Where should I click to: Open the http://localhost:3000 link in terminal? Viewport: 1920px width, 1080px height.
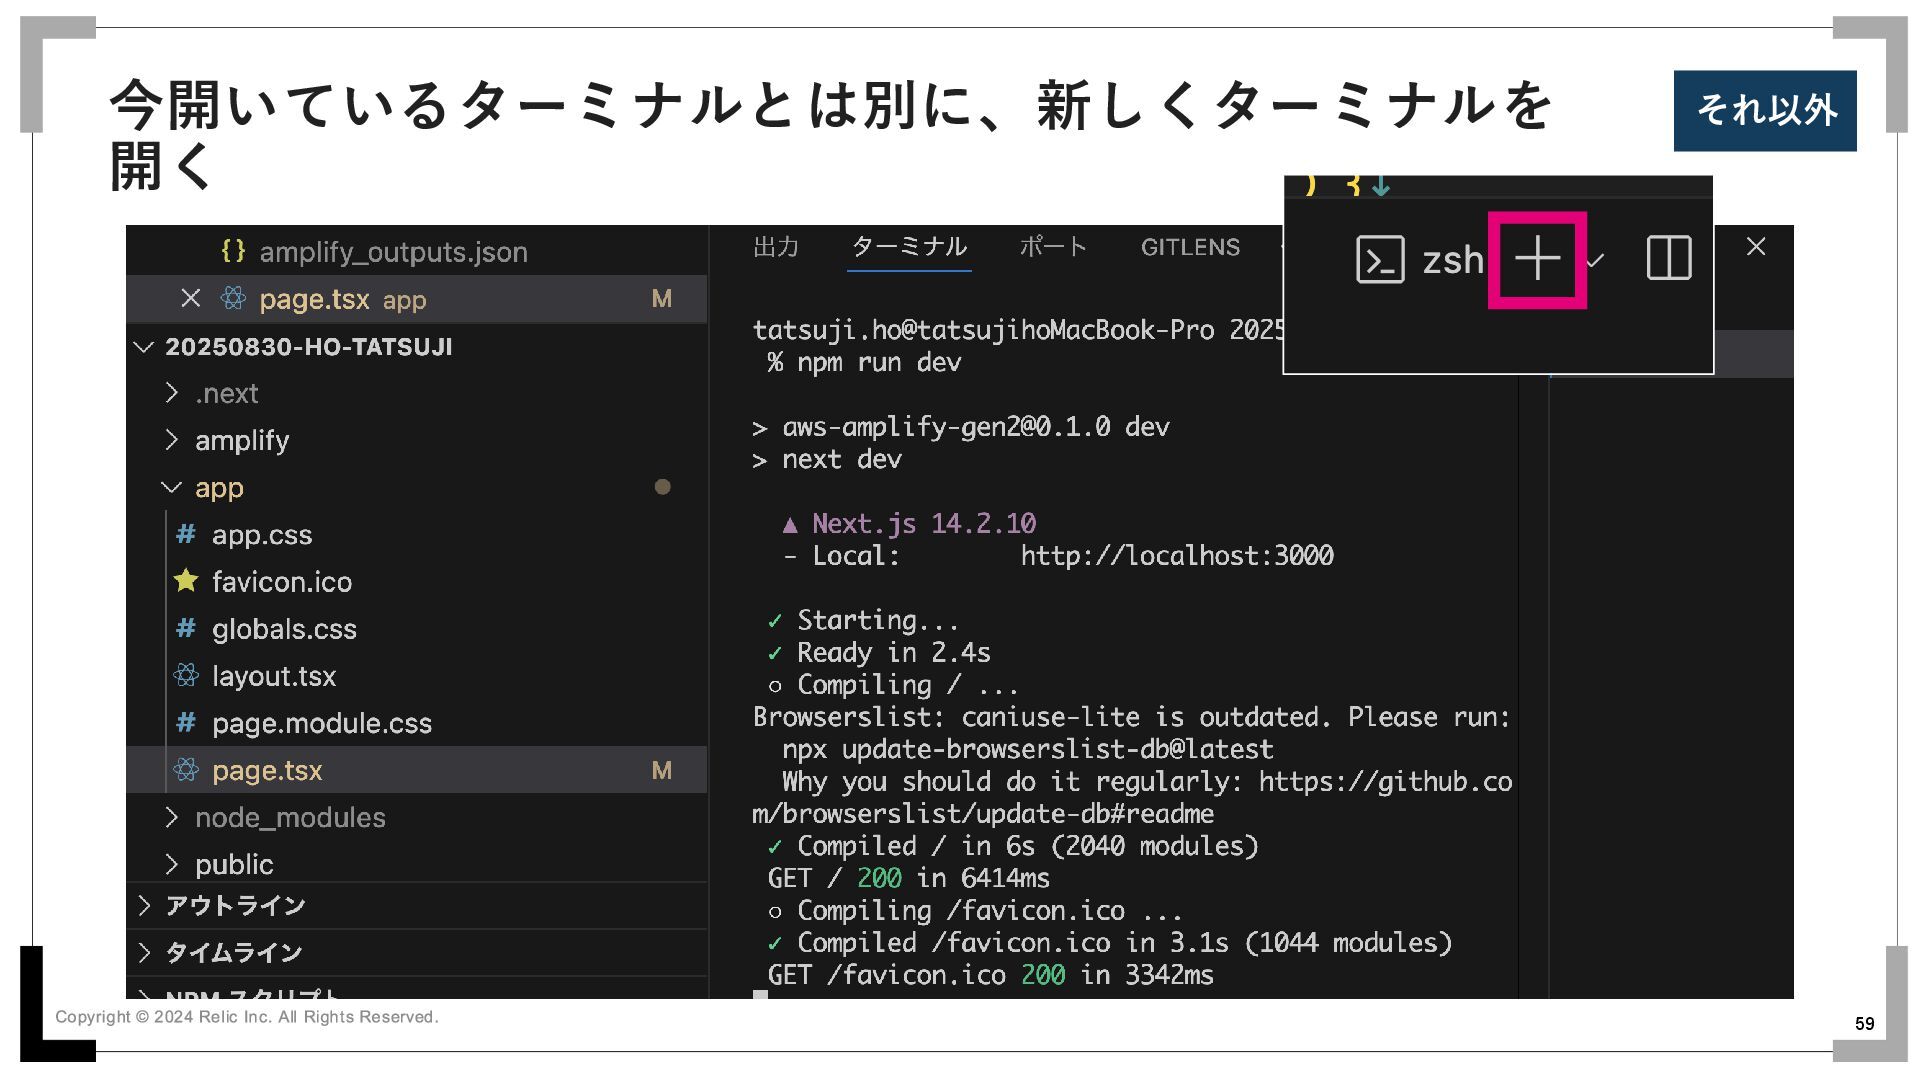[x=1177, y=556]
